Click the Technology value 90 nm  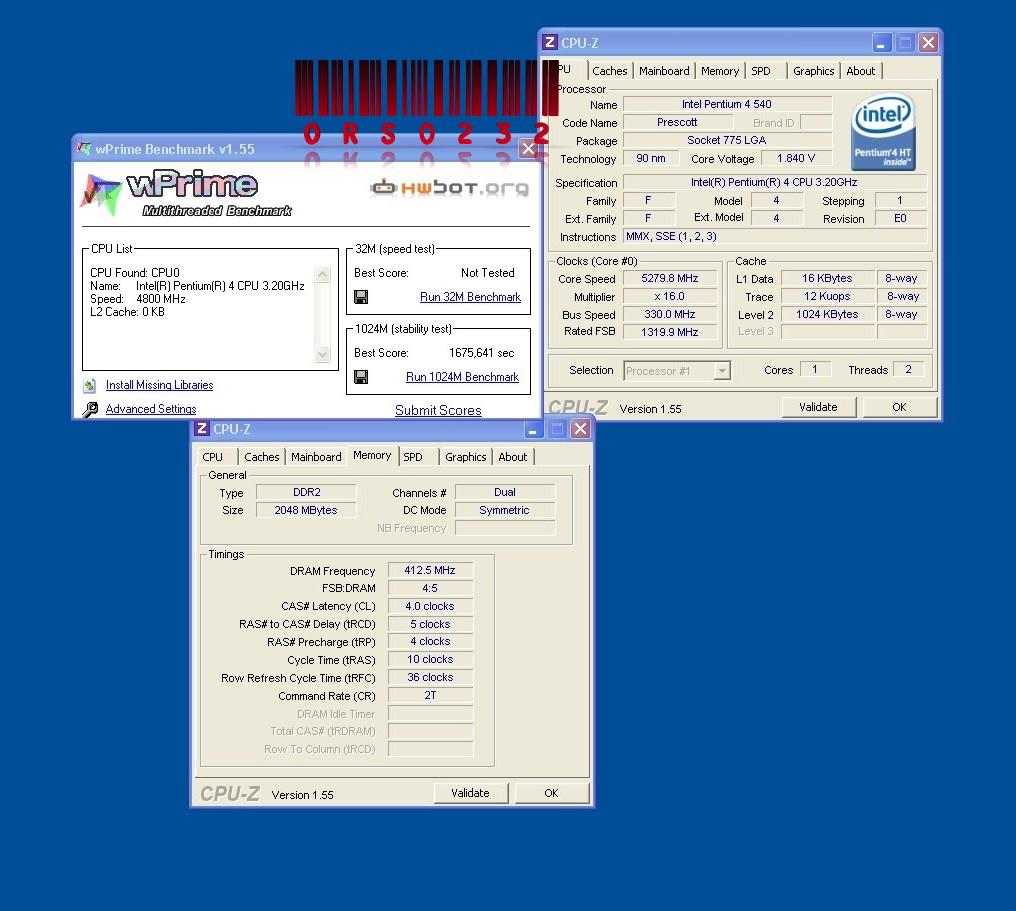click(x=651, y=159)
